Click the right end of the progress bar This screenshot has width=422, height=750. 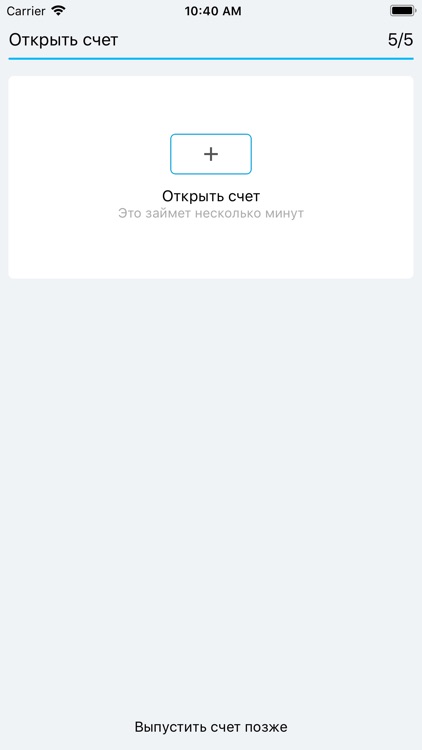point(410,59)
